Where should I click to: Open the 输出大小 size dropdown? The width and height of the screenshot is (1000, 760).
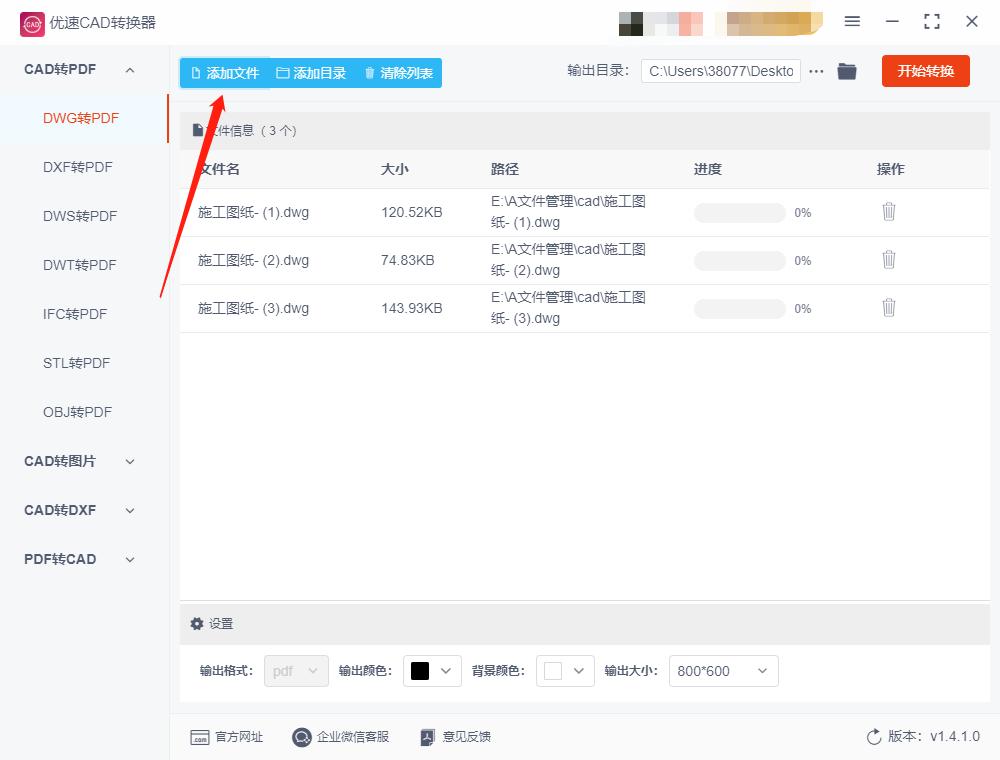tap(723, 671)
